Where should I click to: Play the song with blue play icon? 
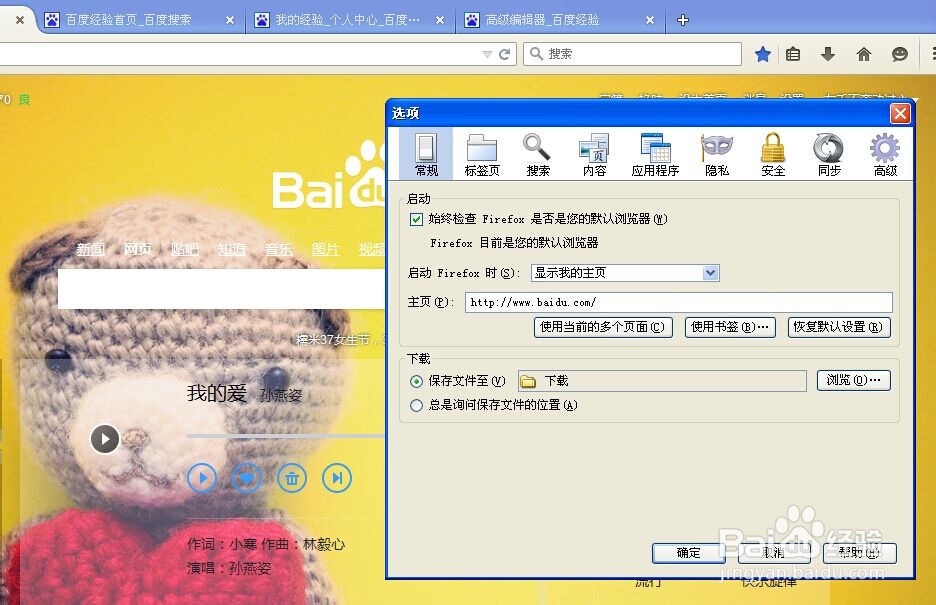pyautogui.click(x=202, y=478)
